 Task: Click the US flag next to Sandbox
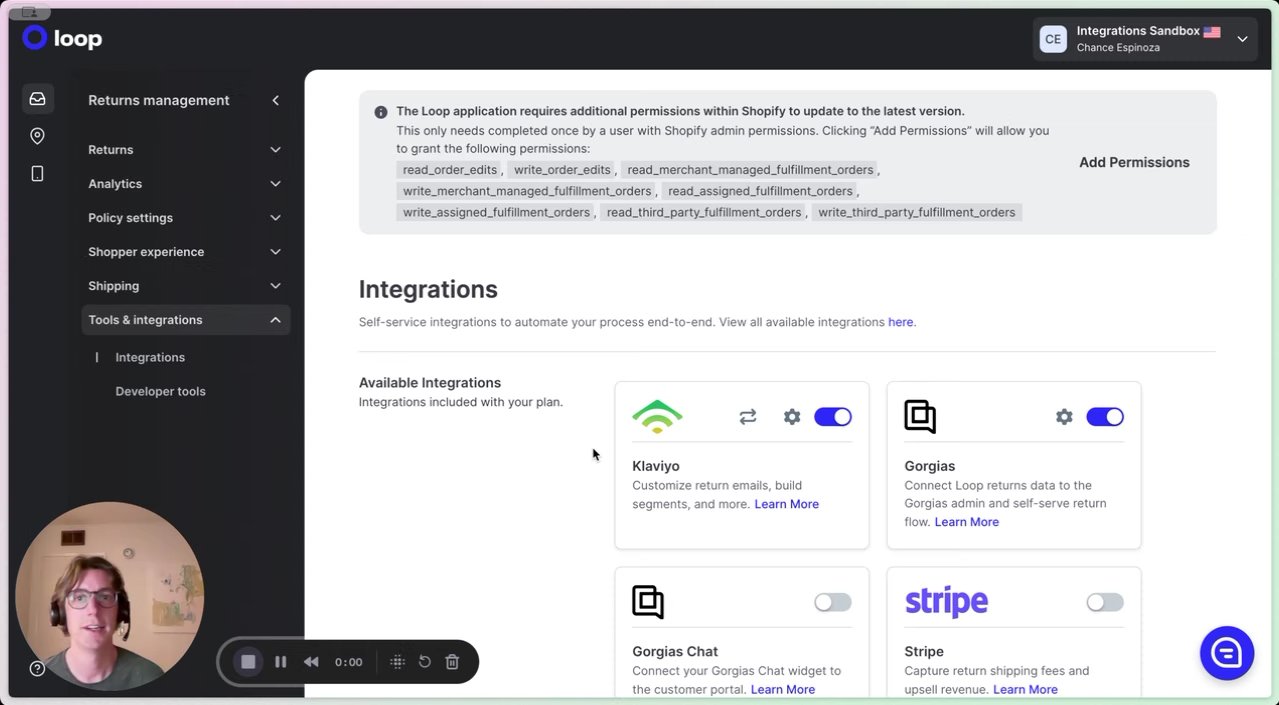(x=1212, y=31)
